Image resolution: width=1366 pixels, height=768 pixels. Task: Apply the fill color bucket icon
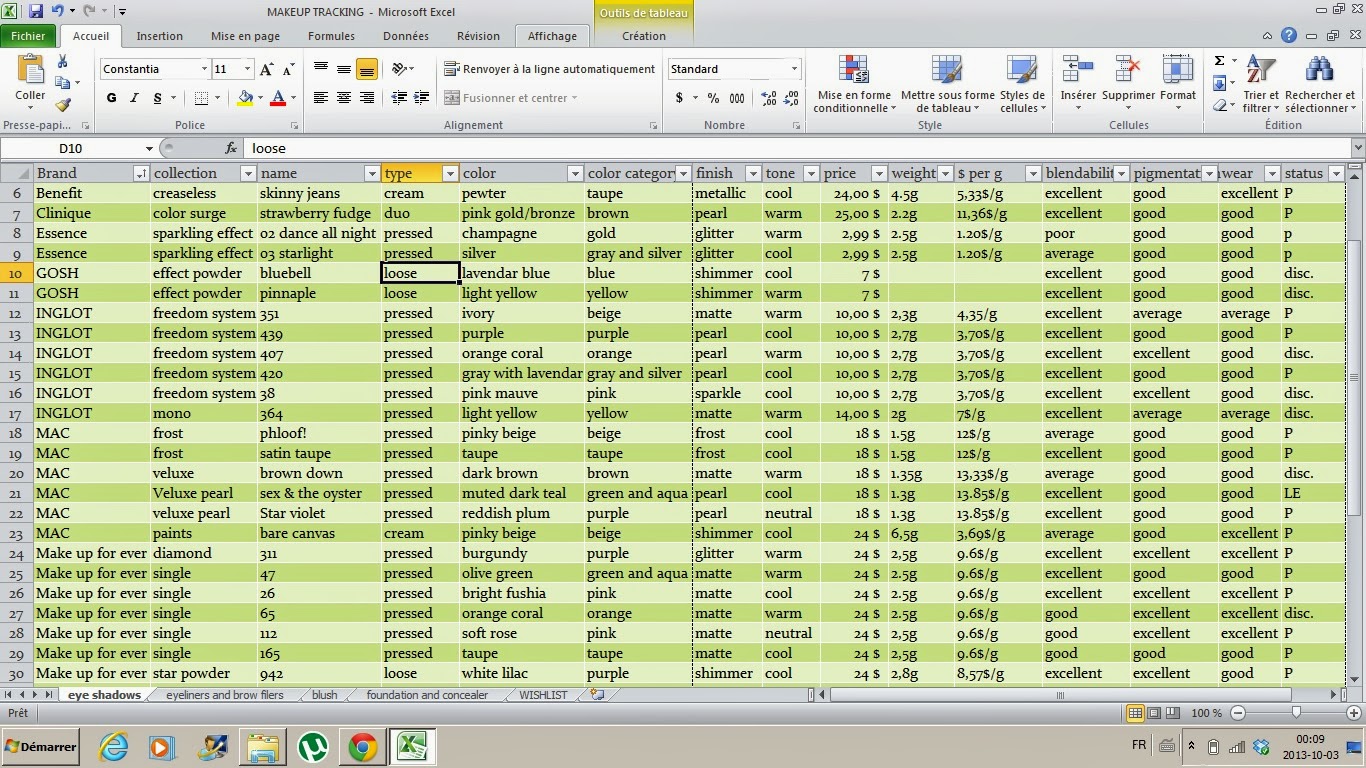(245, 98)
